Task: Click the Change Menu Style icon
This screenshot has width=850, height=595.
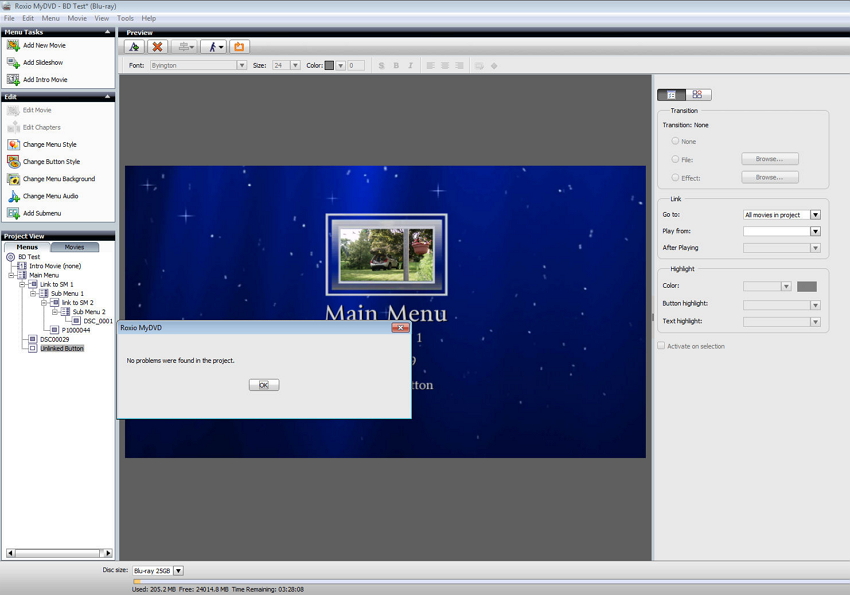Action: (x=13, y=145)
